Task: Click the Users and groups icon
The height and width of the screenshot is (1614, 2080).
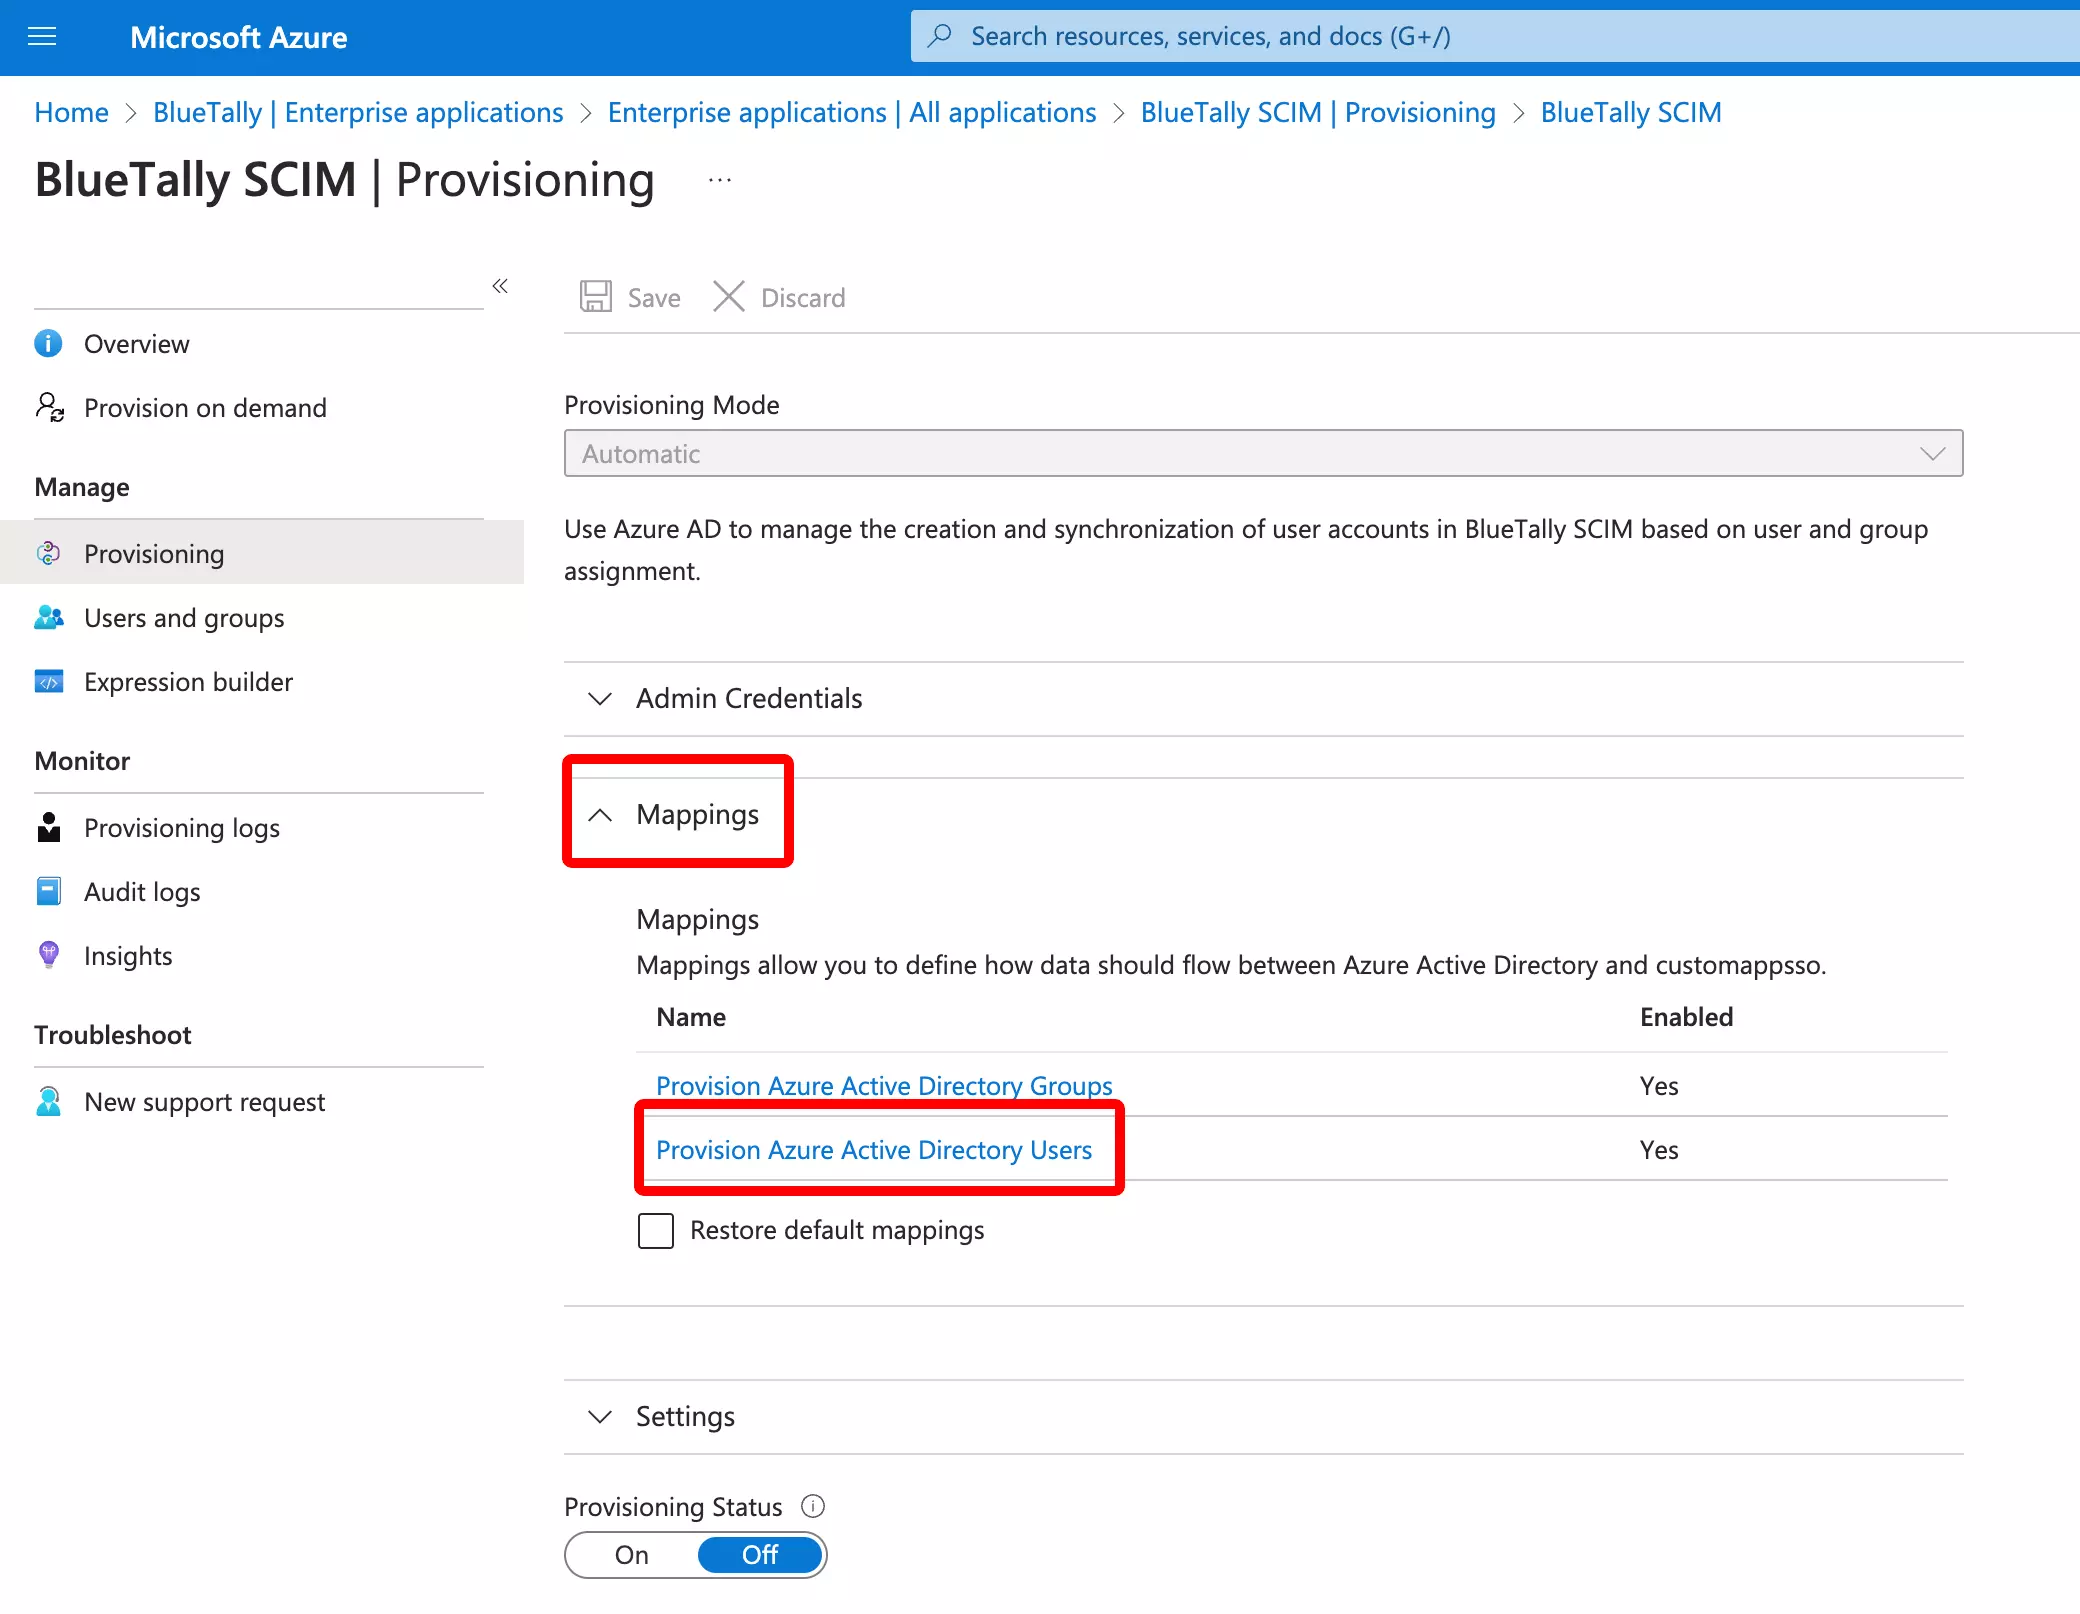Action: click(49, 617)
